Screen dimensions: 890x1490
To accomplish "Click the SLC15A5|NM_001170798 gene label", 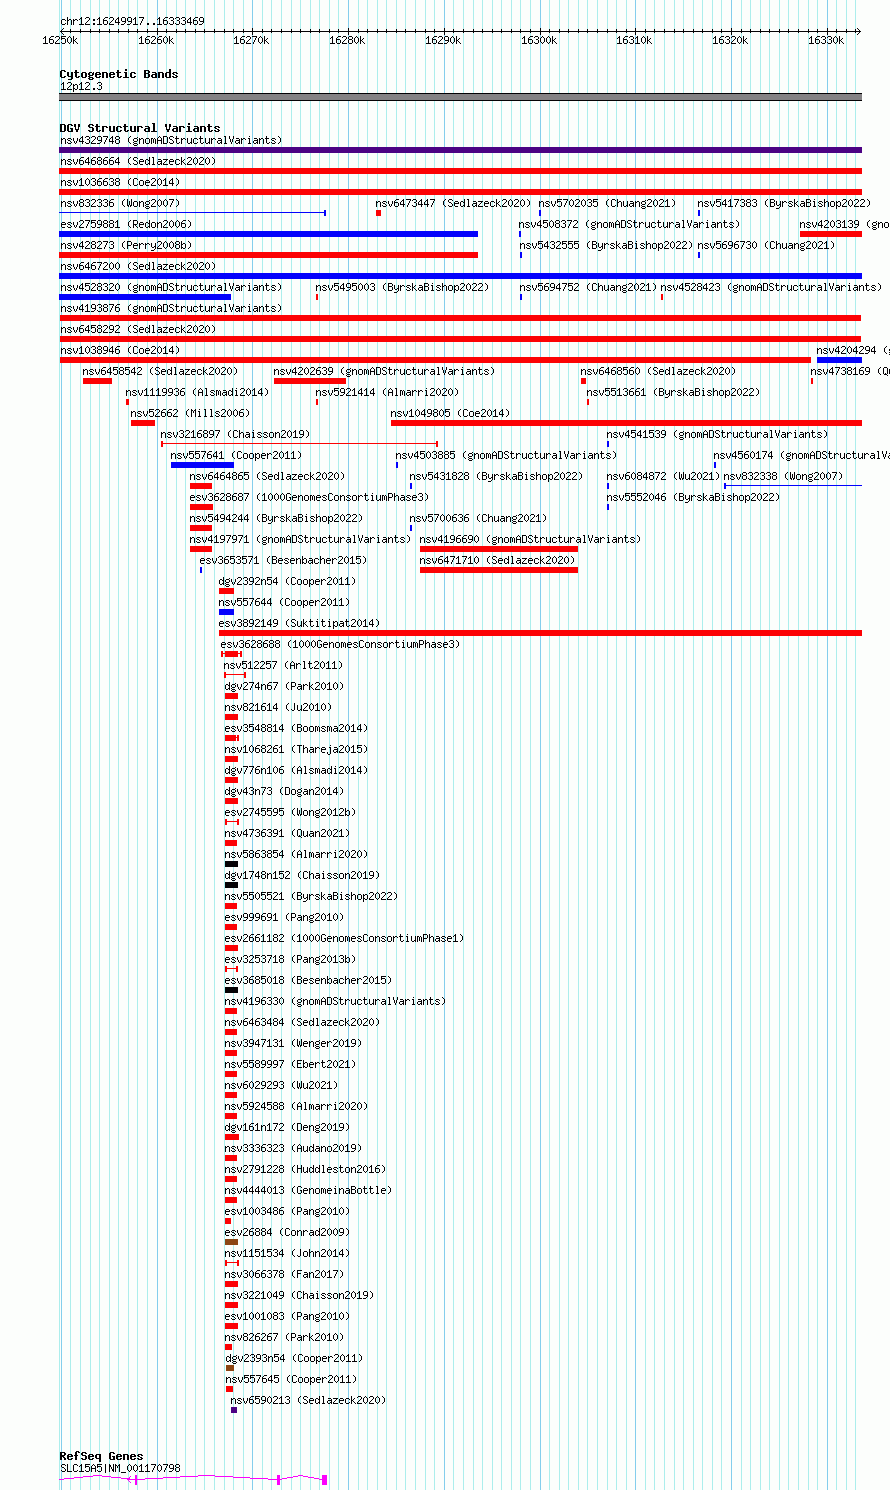I will pos(120,1468).
